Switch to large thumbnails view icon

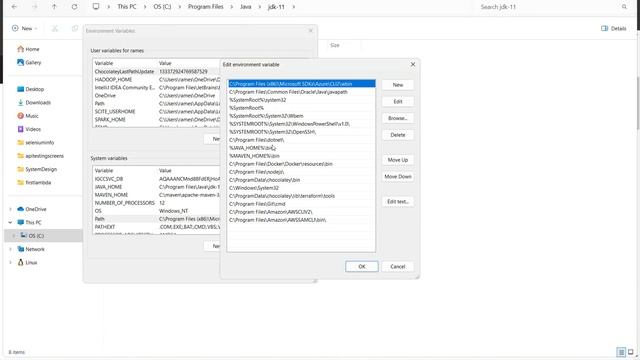(x=631, y=352)
